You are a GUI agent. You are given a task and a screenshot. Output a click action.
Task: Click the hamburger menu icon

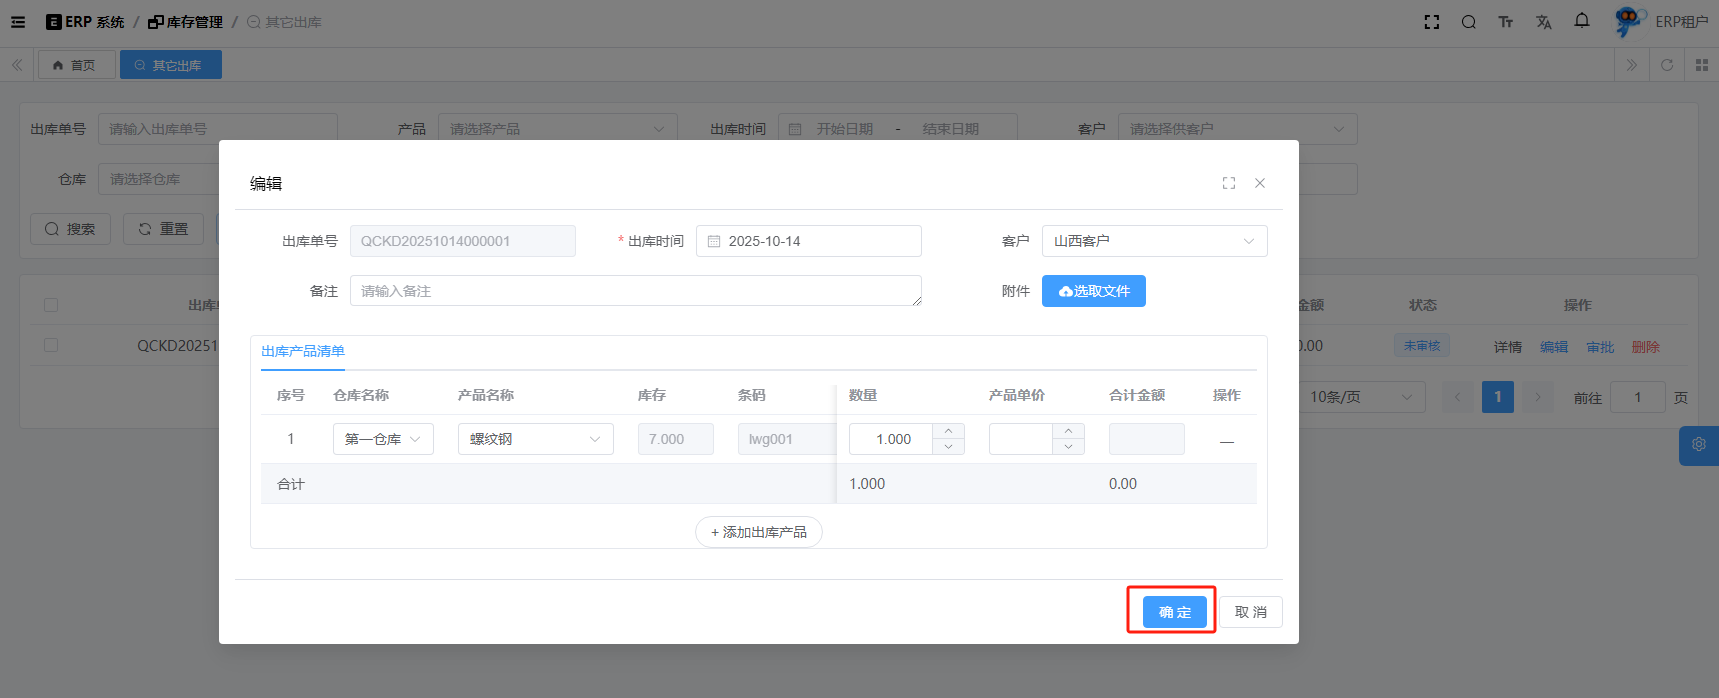(18, 22)
